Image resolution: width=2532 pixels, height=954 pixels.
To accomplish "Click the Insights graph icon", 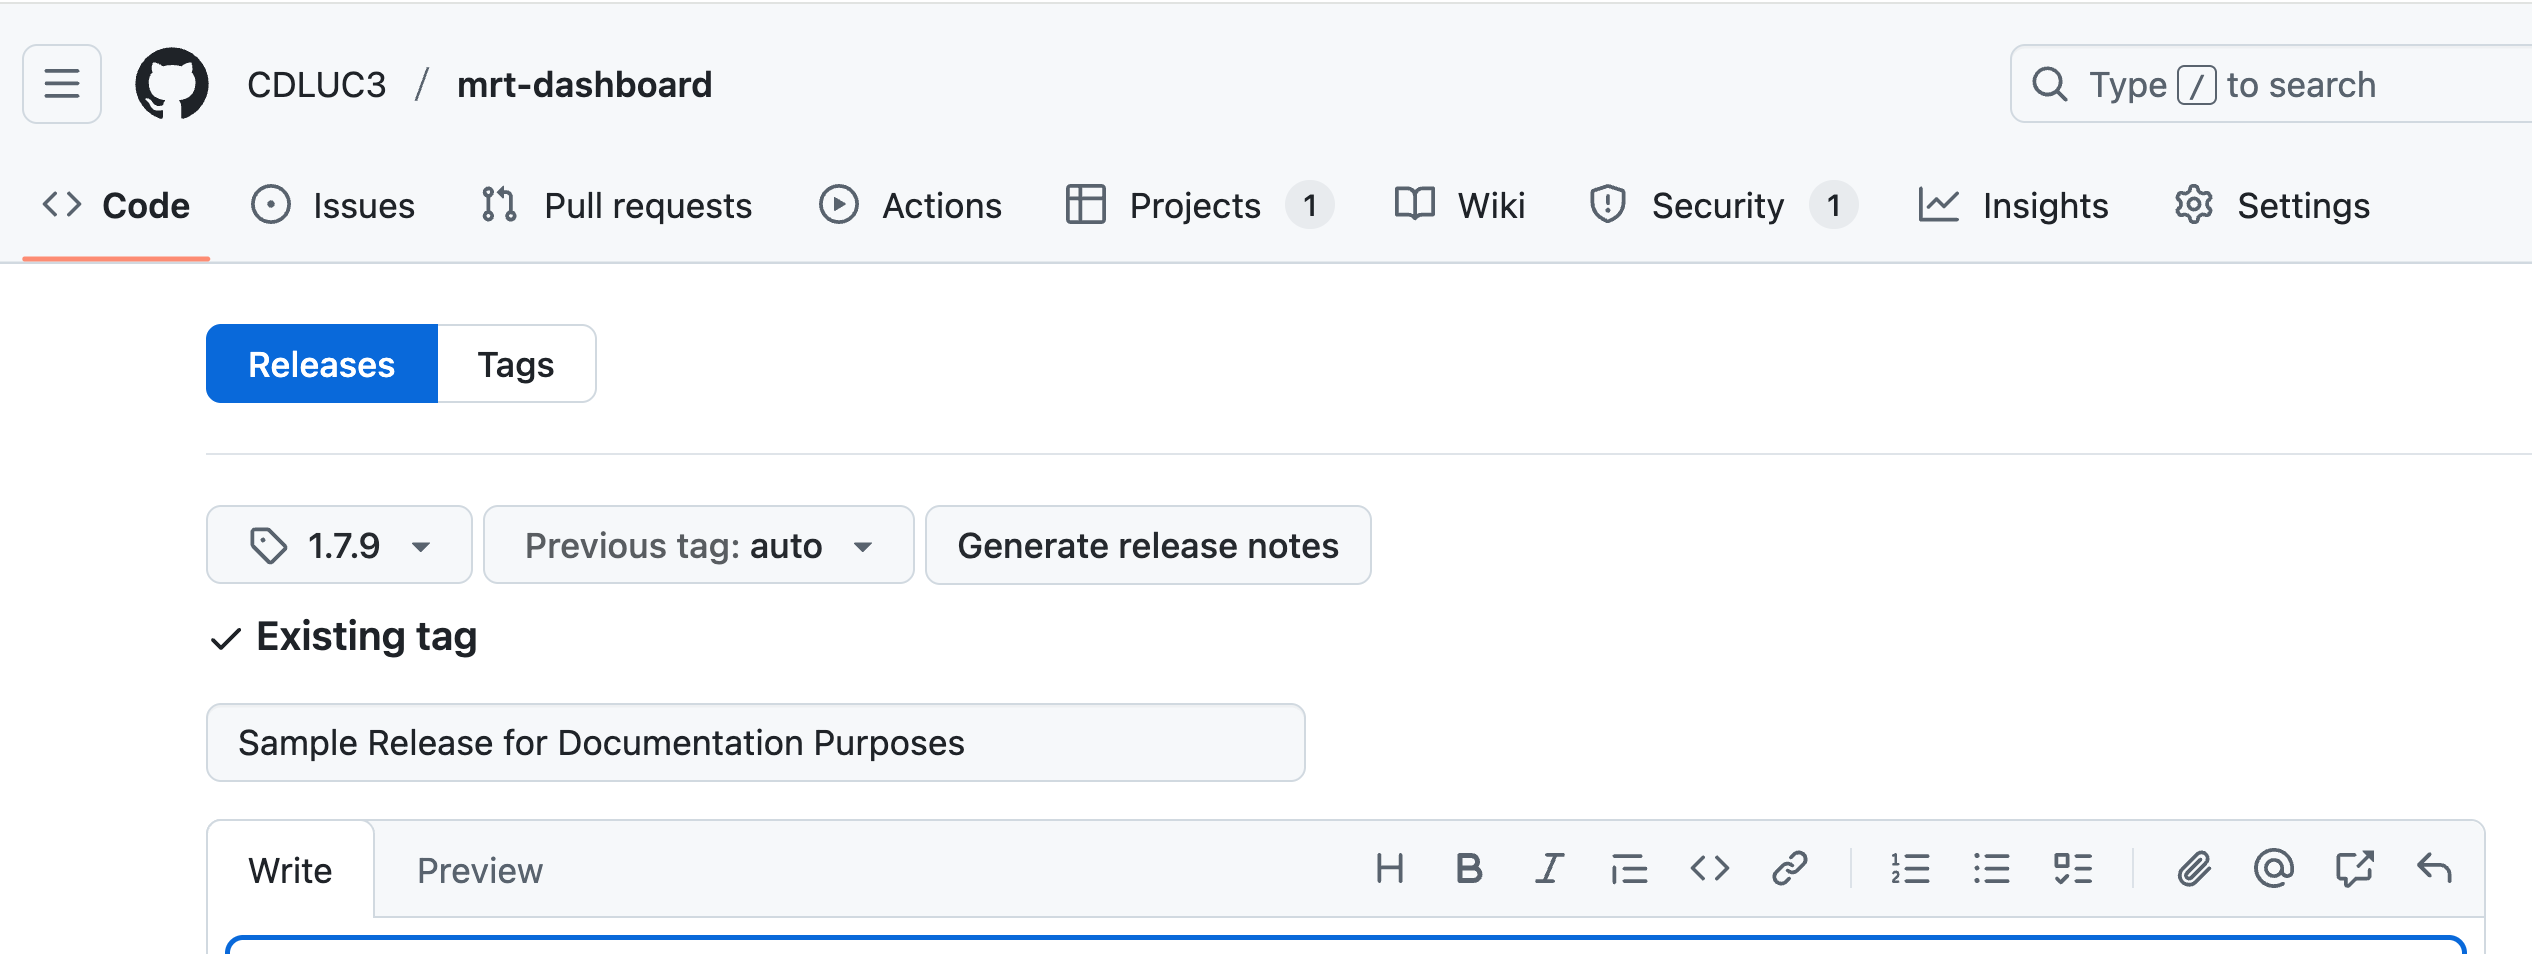I will (1939, 205).
